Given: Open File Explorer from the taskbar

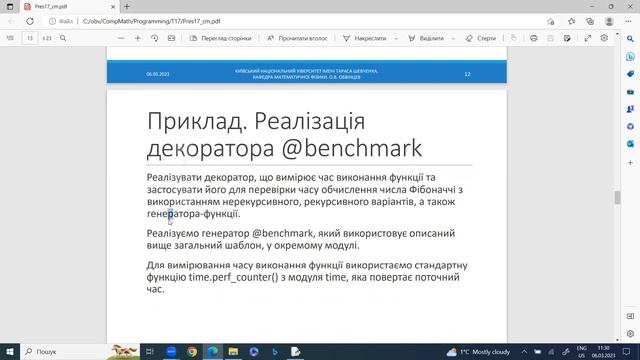Looking at the screenshot, I should 233,351.
